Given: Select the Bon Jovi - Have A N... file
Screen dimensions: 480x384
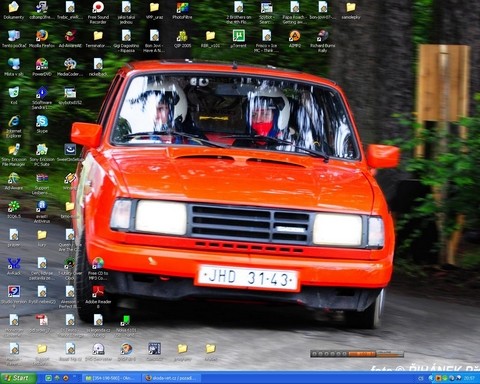Looking at the screenshot, I should click(x=154, y=41).
